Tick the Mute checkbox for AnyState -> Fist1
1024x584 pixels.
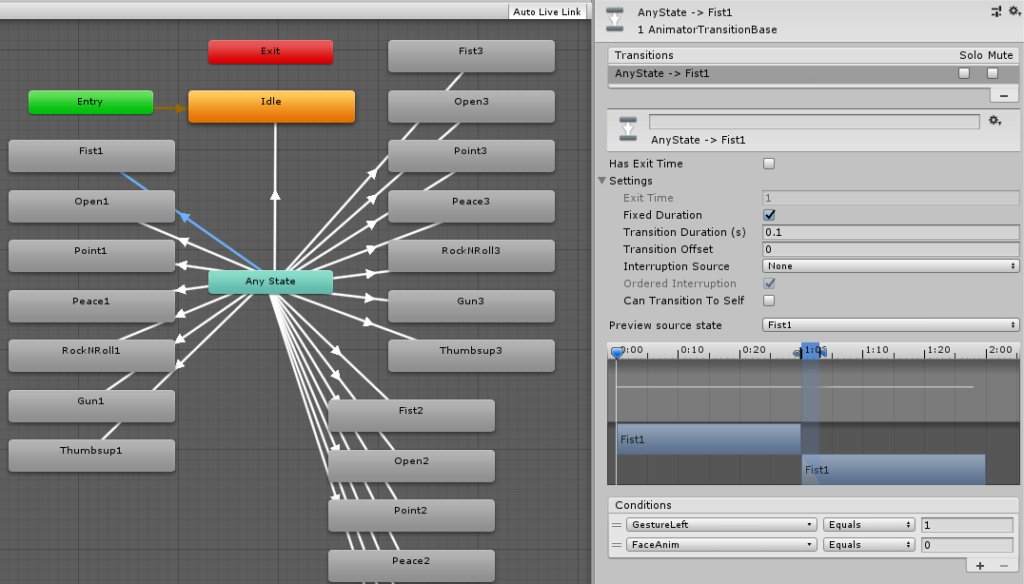tap(993, 73)
